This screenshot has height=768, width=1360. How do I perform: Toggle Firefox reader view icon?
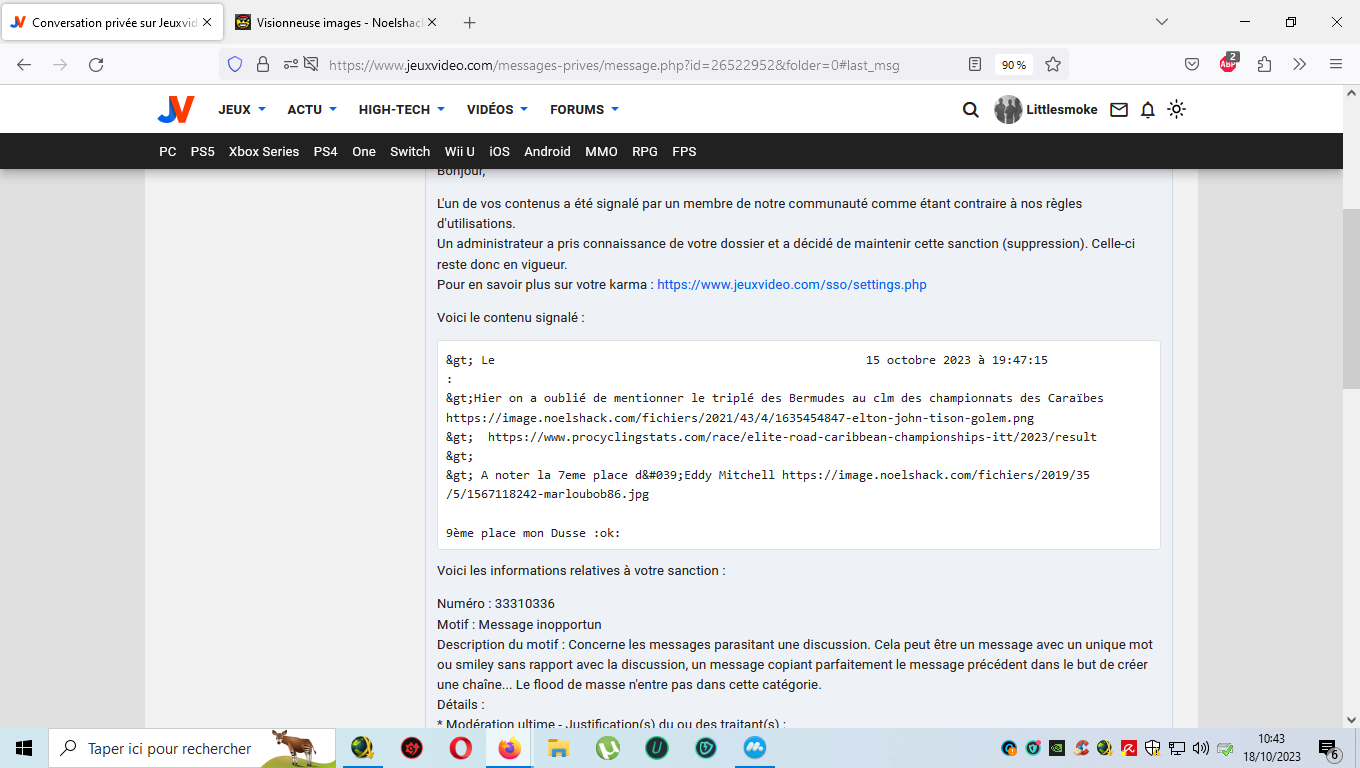[975, 65]
